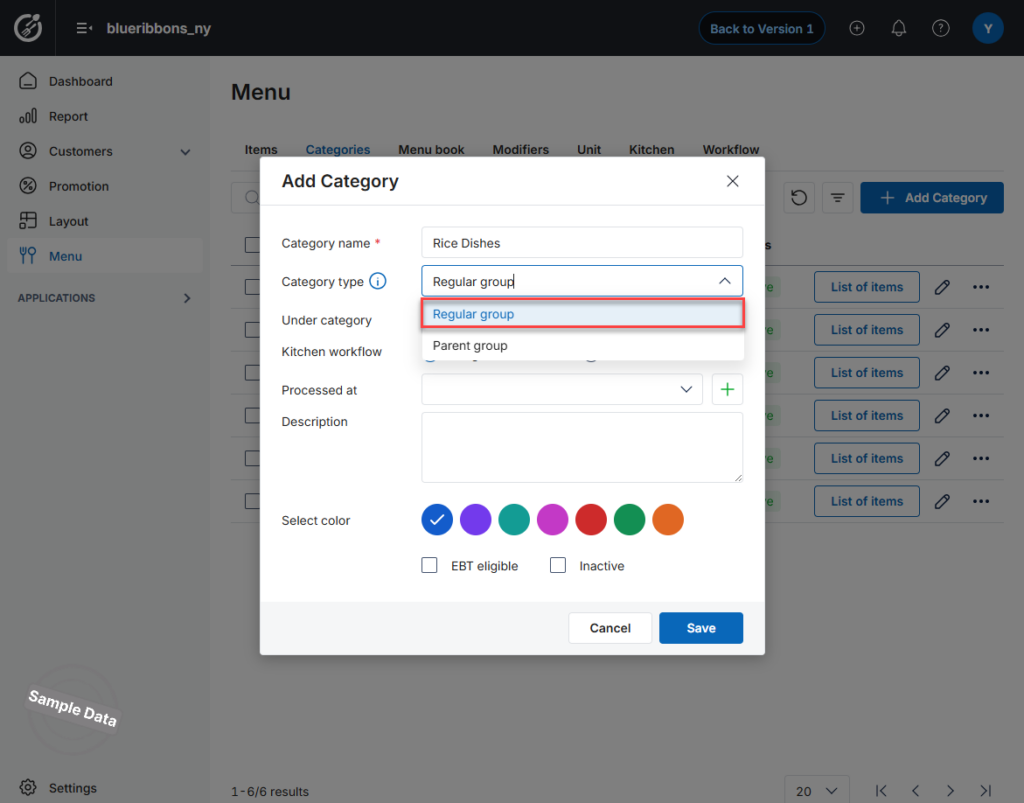Click the Layout grid icon
Image resolution: width=1024 pixels, height=803 pixels.
pyautogui.click(x=28, y=221)
